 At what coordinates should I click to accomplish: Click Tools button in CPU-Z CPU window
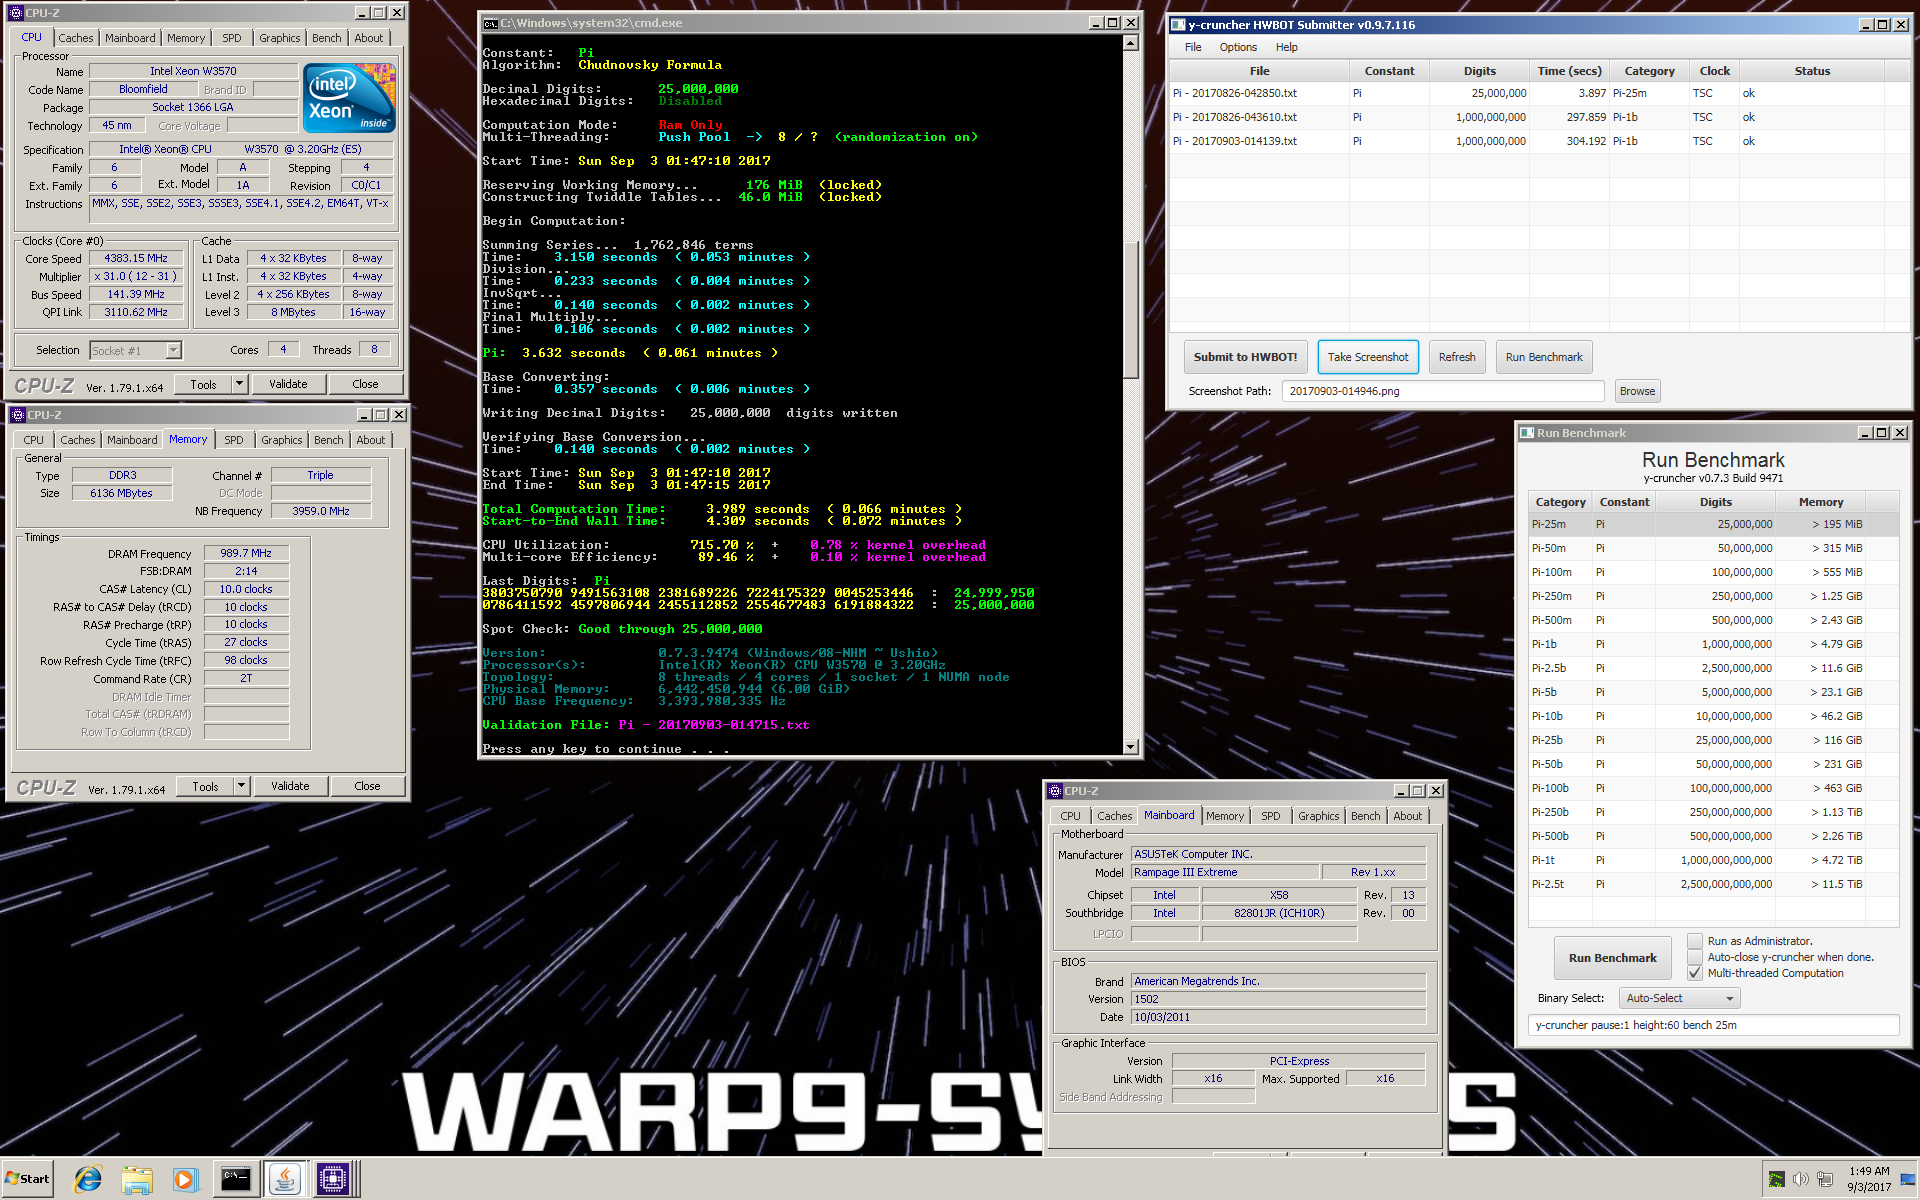coord(203,384)
